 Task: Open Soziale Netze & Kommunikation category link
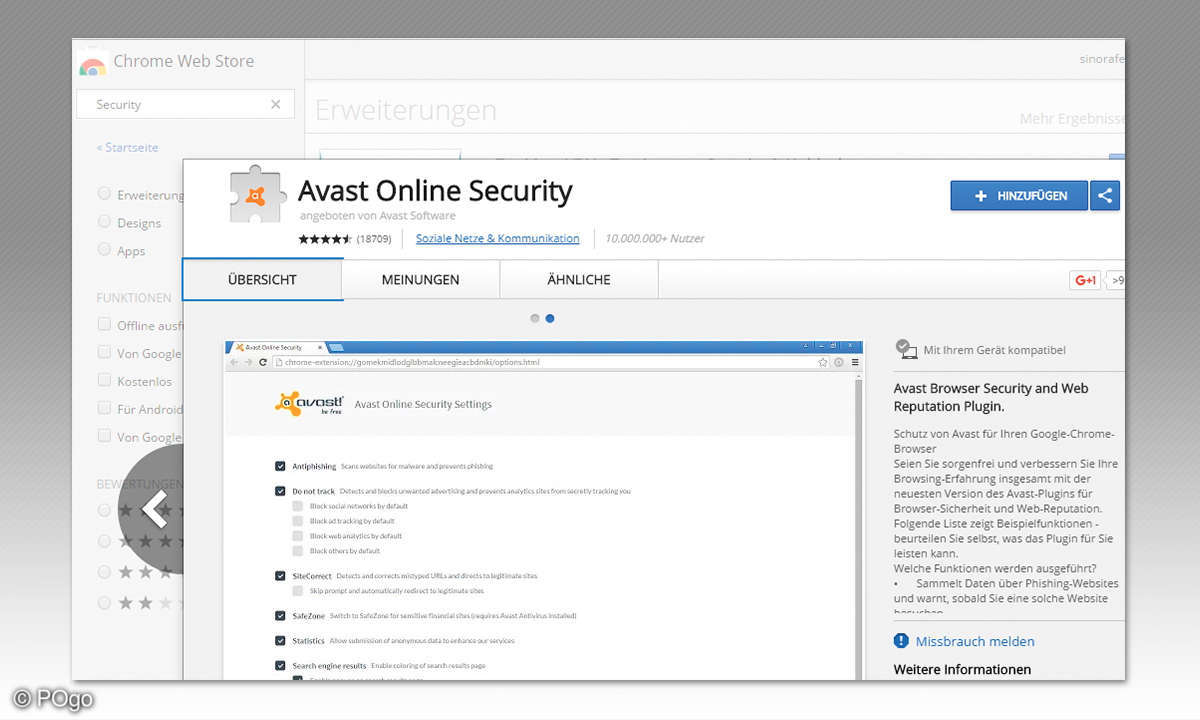tap(498, 239)
